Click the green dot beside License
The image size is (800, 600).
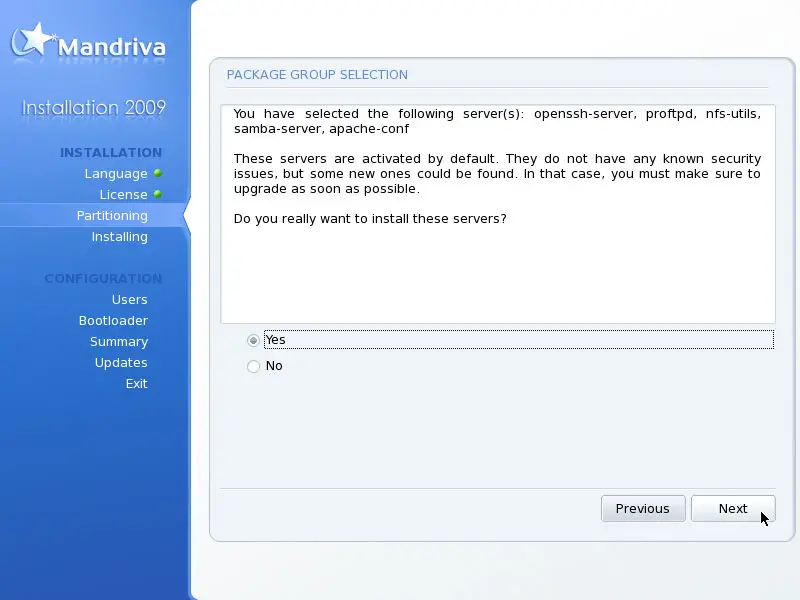tap(158, 194)
